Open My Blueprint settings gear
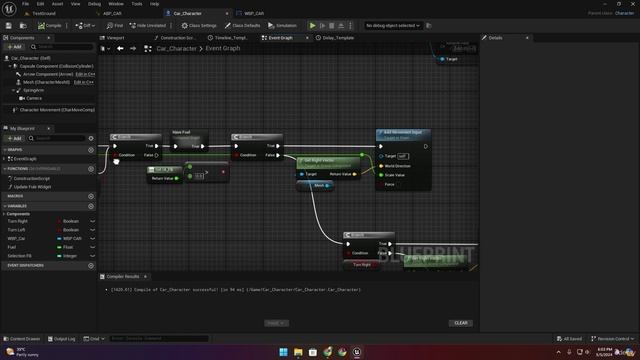 (x=91, y=138)
